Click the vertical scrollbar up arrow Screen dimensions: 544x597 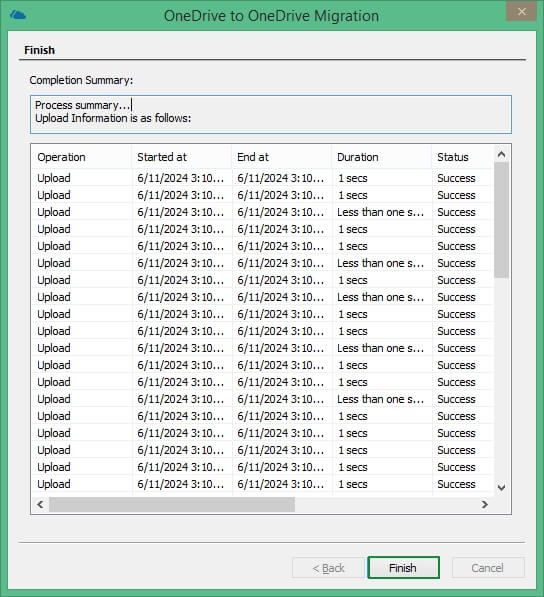(501, 154)
